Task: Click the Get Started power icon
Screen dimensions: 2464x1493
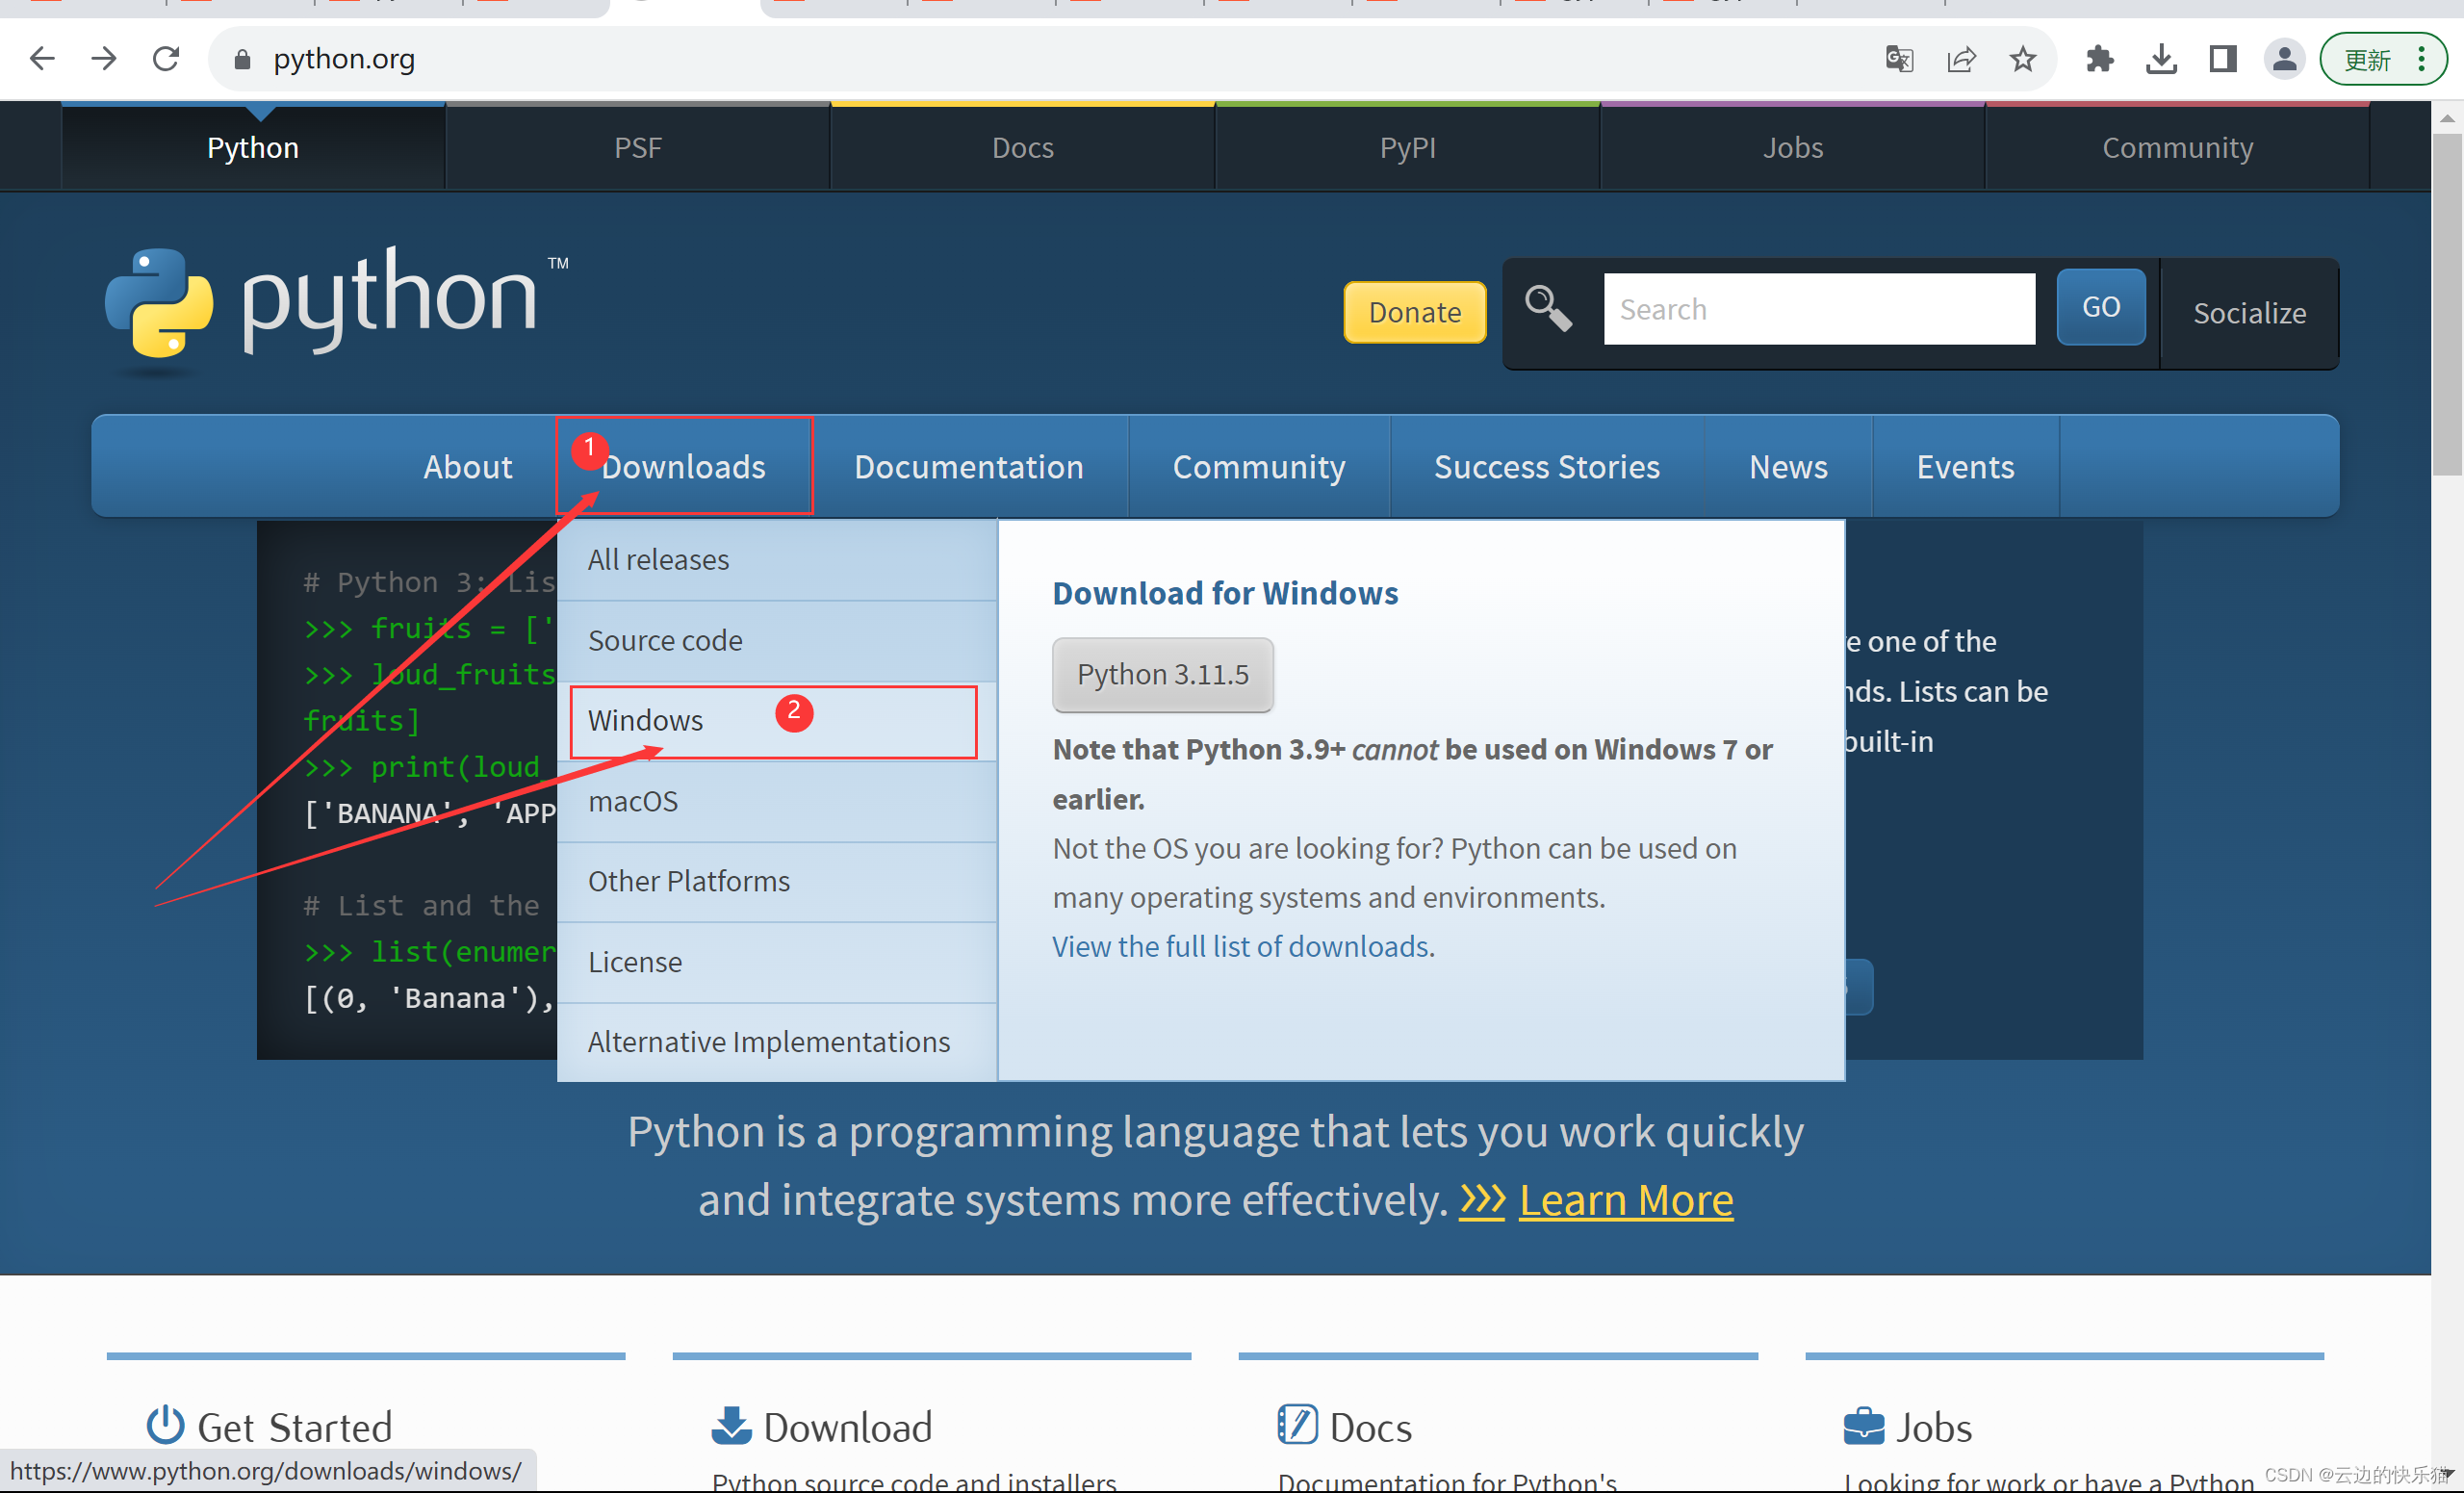Action: tap(166, 1425)
